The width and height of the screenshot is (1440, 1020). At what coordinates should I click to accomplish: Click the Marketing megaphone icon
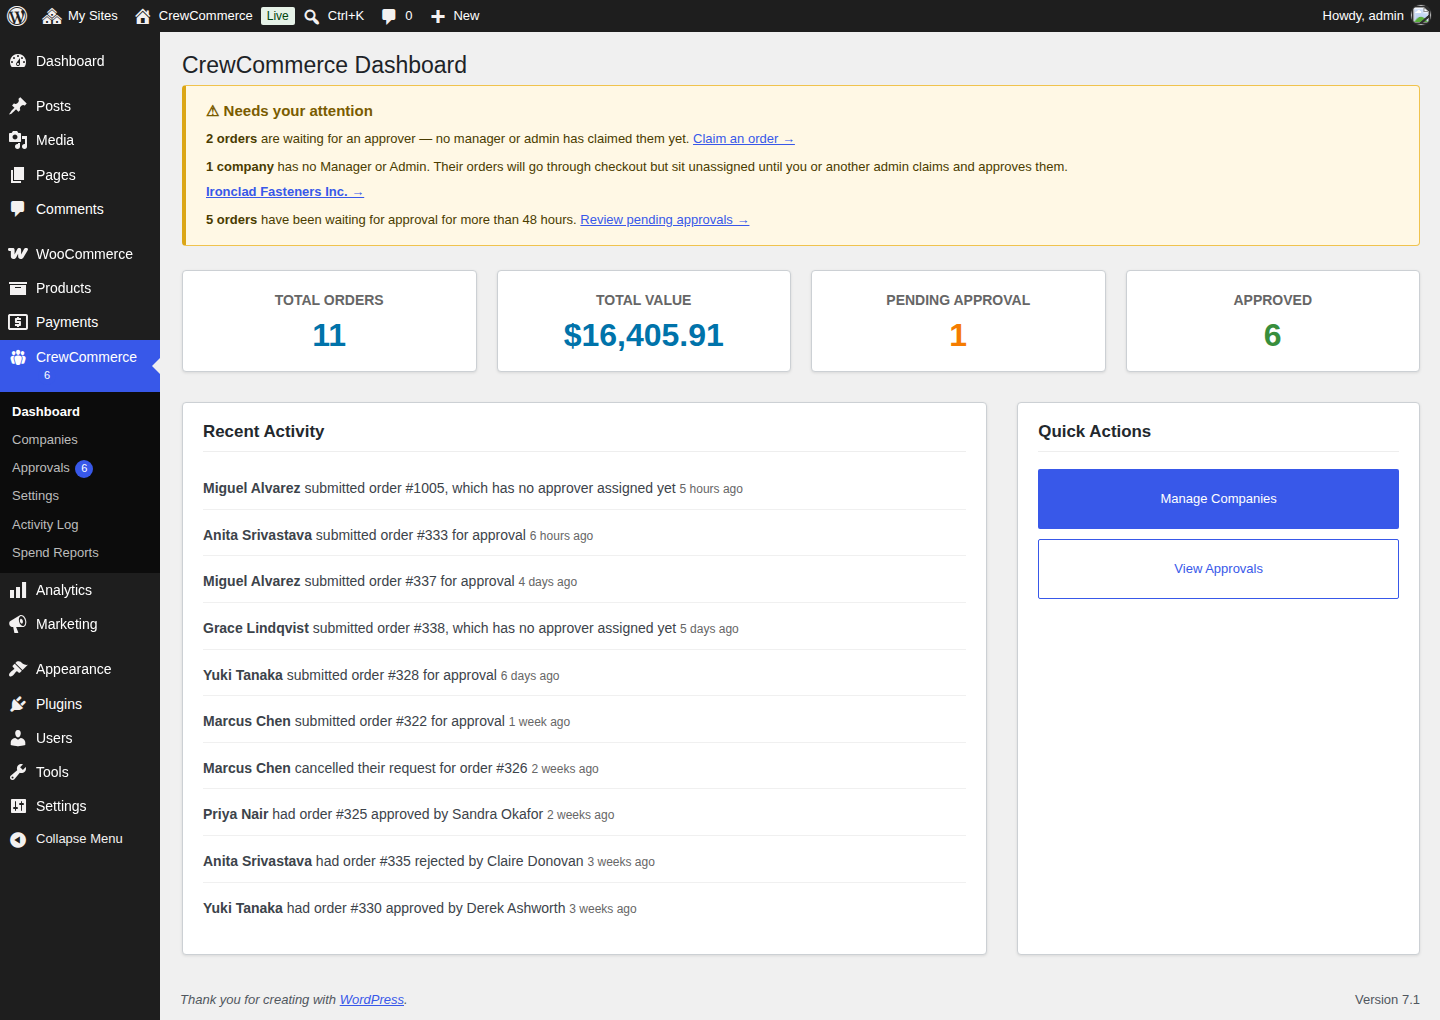click(x=18, y=624)
